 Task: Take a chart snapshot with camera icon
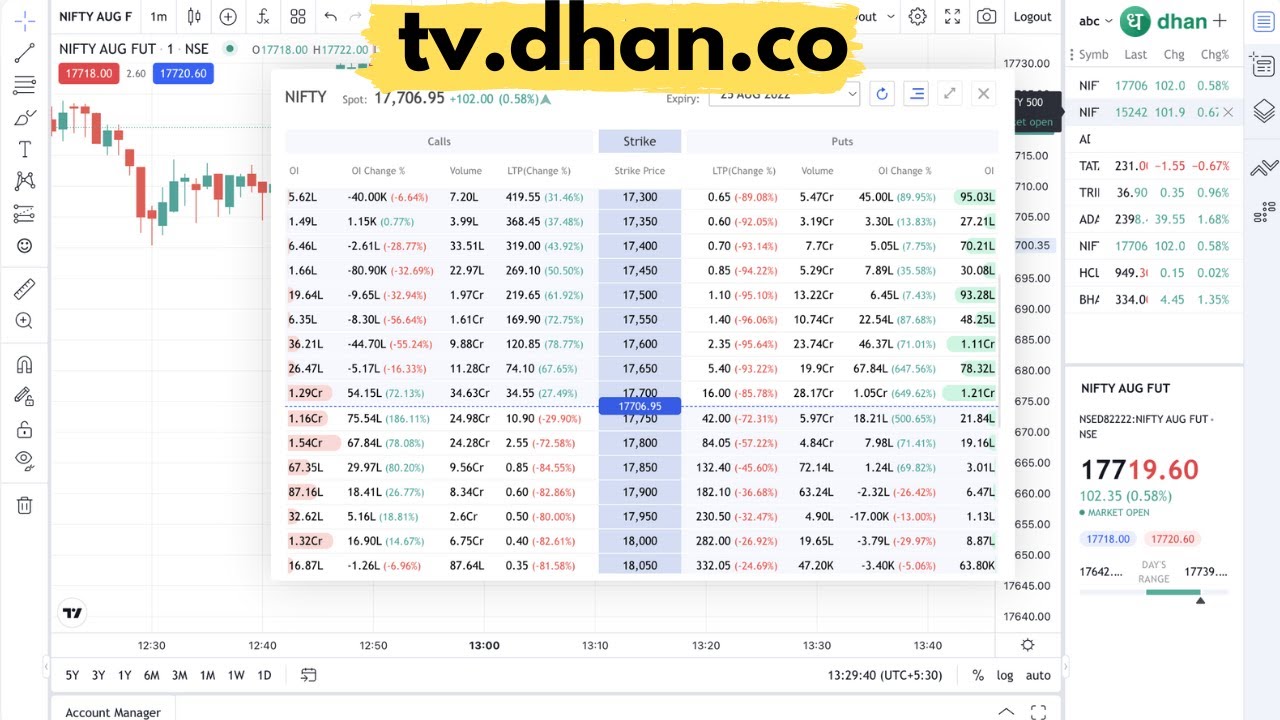pyautogui.click(x=987, y=17)
